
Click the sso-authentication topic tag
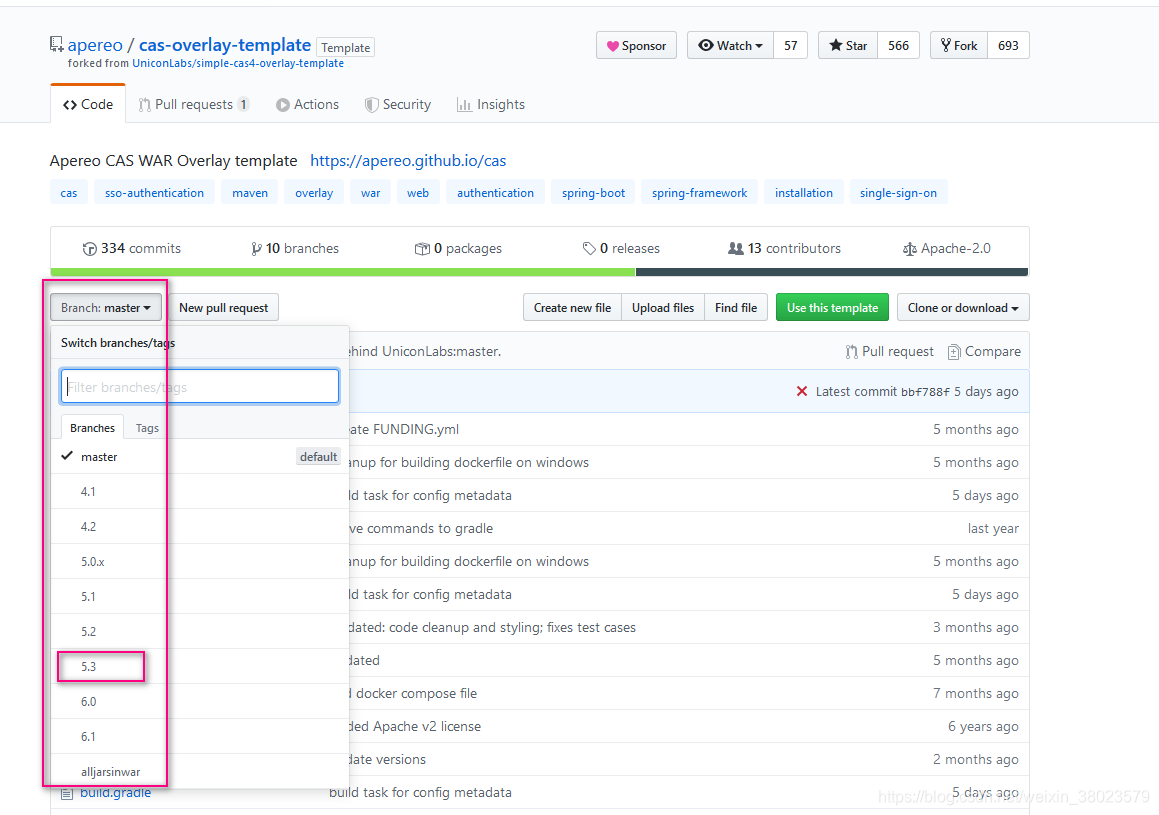point(154,192)
